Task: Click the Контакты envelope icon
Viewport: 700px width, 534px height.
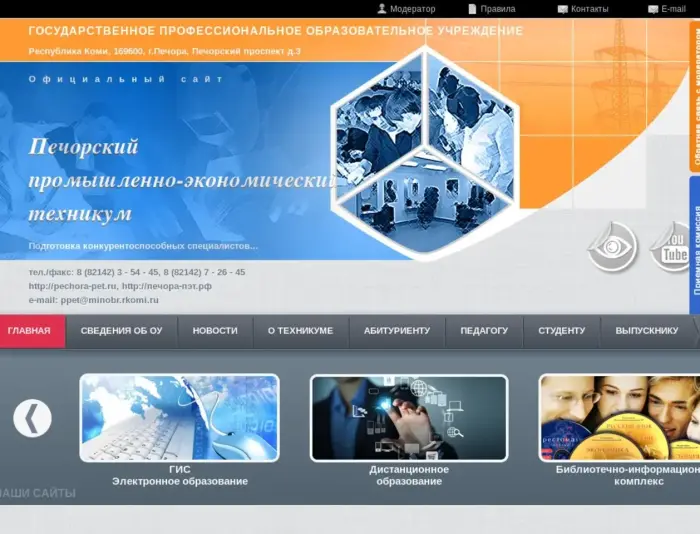Action: coord(562,9)
